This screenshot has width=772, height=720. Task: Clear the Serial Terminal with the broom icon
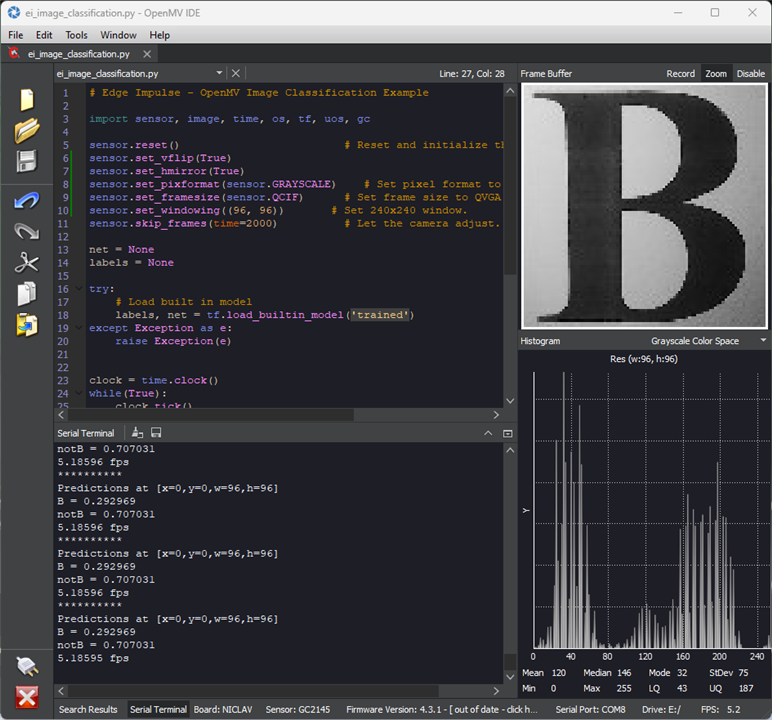click(137, 433)
